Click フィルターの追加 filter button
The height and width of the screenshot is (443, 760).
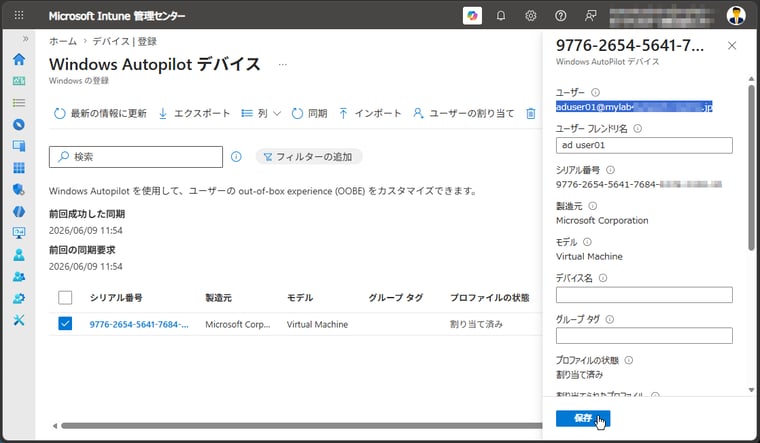click(x=309, y=157)
